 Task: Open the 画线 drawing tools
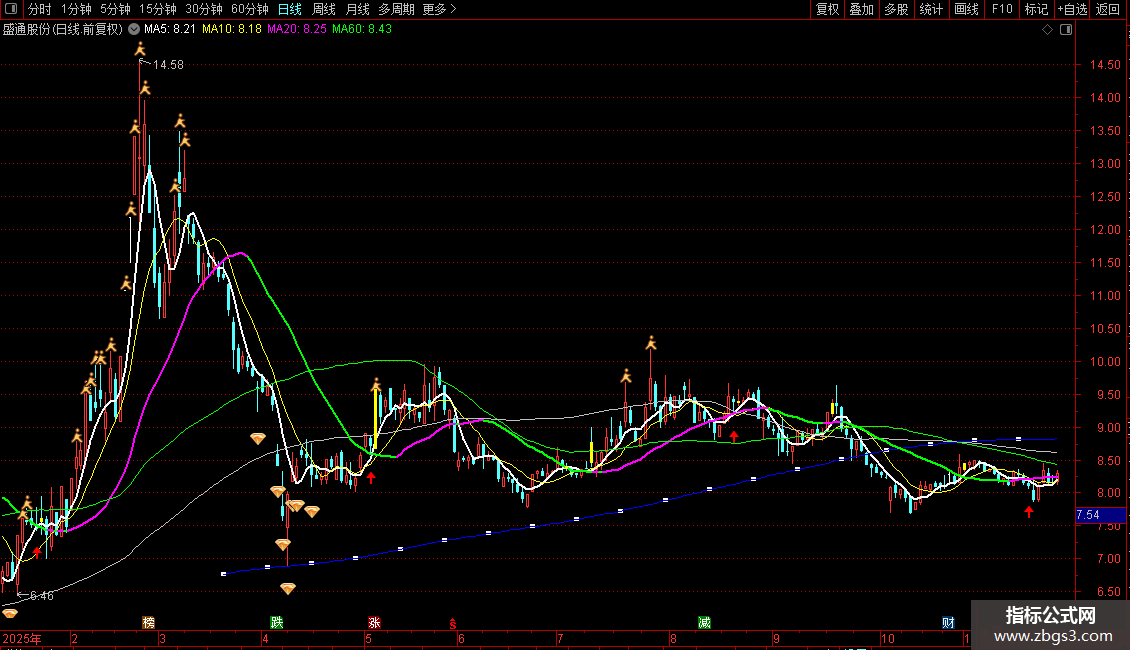[x=966, y=10]
